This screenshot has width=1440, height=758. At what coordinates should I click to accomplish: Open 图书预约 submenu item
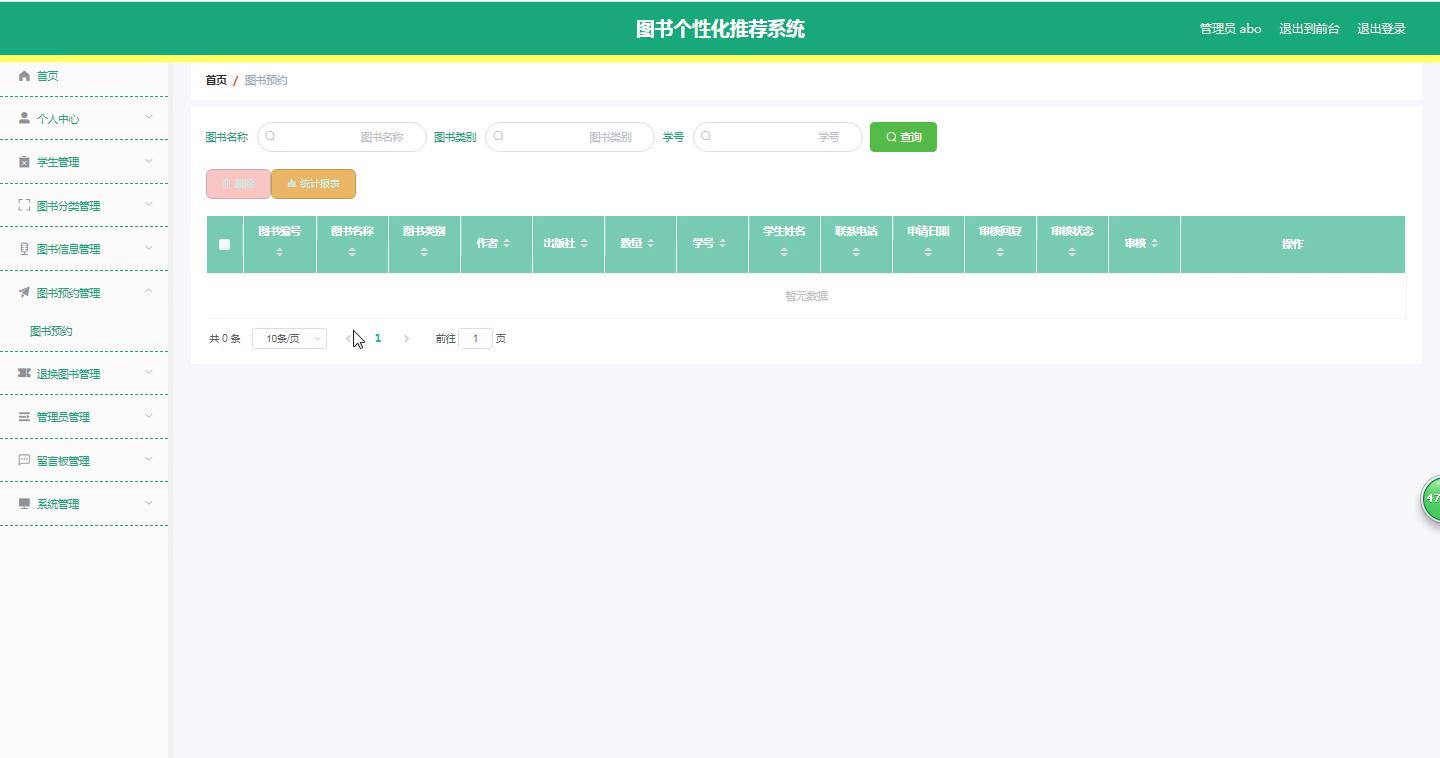pyautogui.click(x=51, y=331)
